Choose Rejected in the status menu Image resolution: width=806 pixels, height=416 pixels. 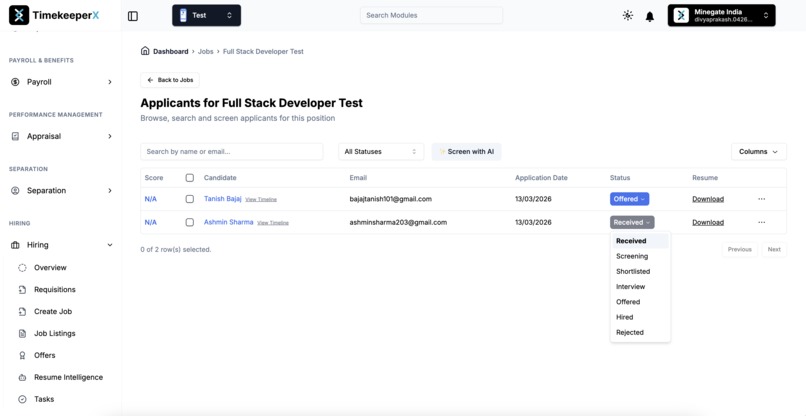[640, 332]
